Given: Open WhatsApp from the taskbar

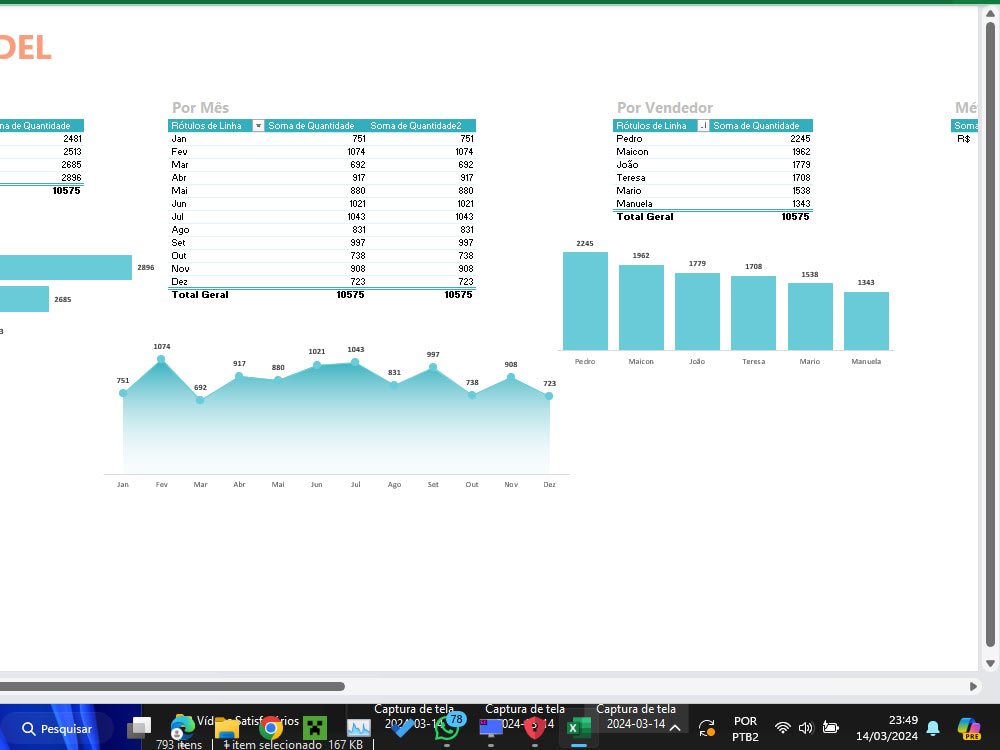Looking at the screenshot, I should 447,727.
